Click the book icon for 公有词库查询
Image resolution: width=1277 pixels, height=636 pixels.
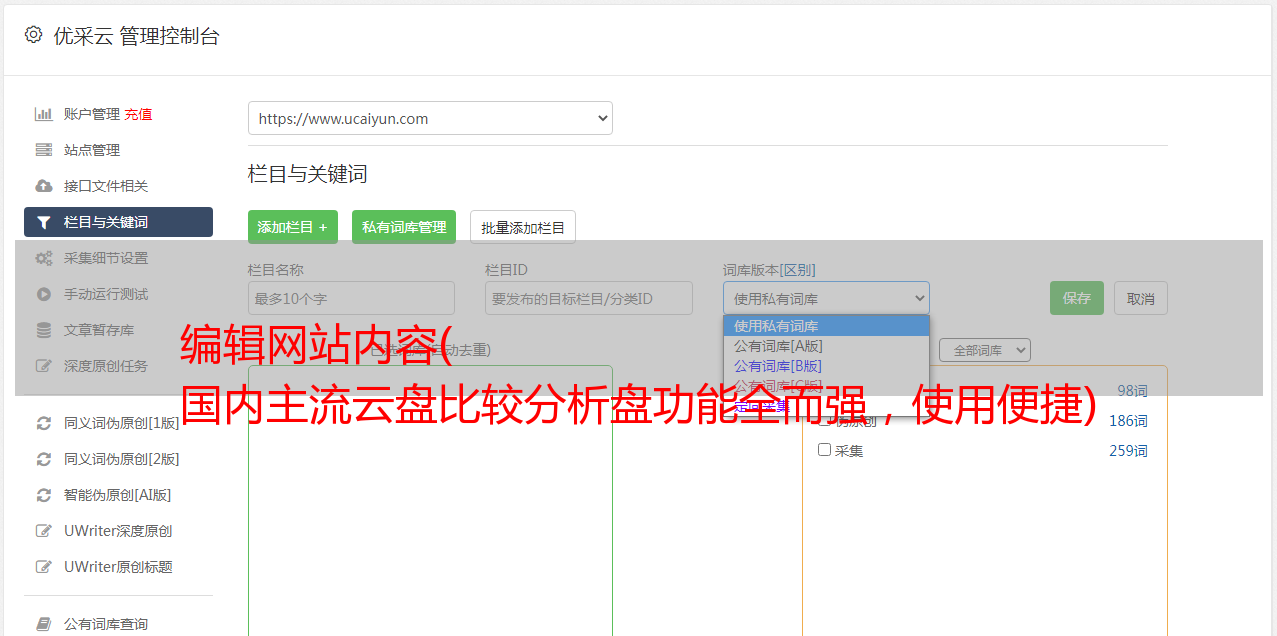coord(44,624)
